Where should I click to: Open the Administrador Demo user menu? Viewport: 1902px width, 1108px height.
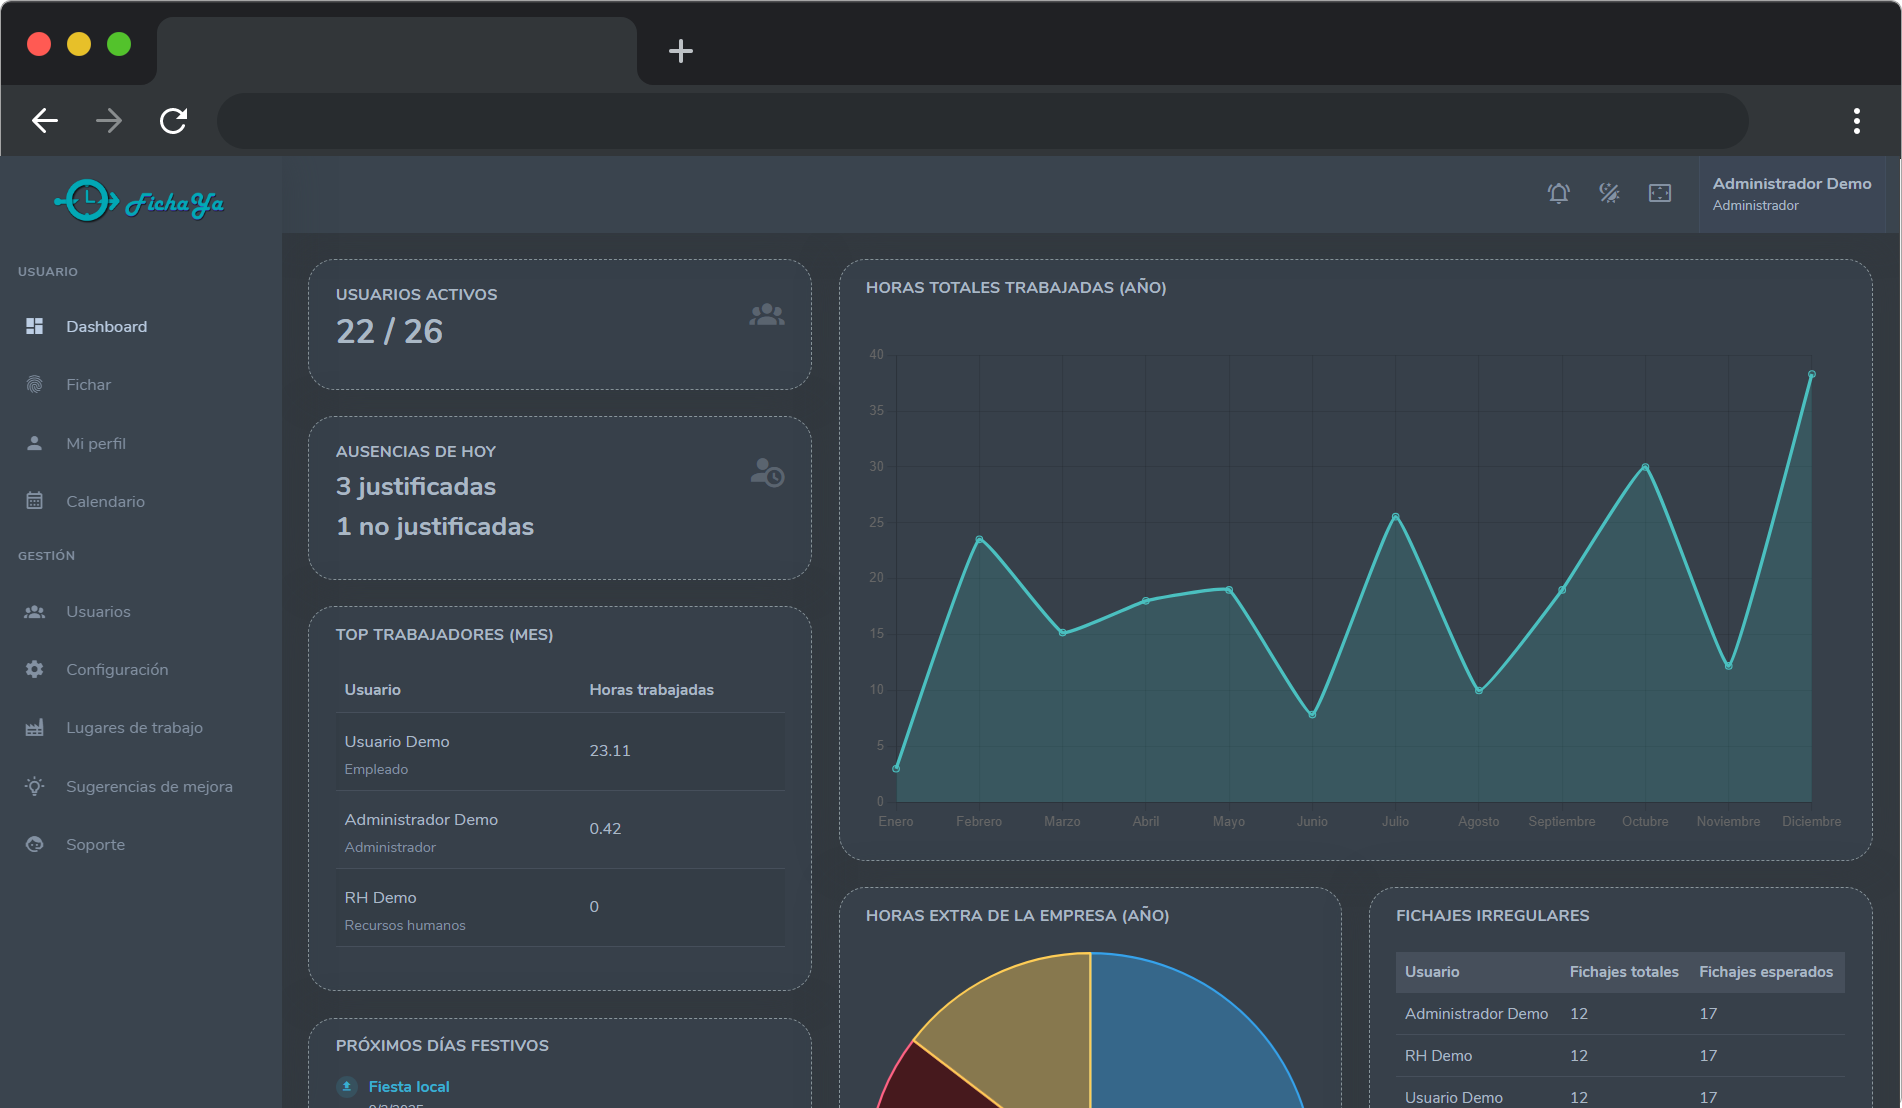point(1791,194)
